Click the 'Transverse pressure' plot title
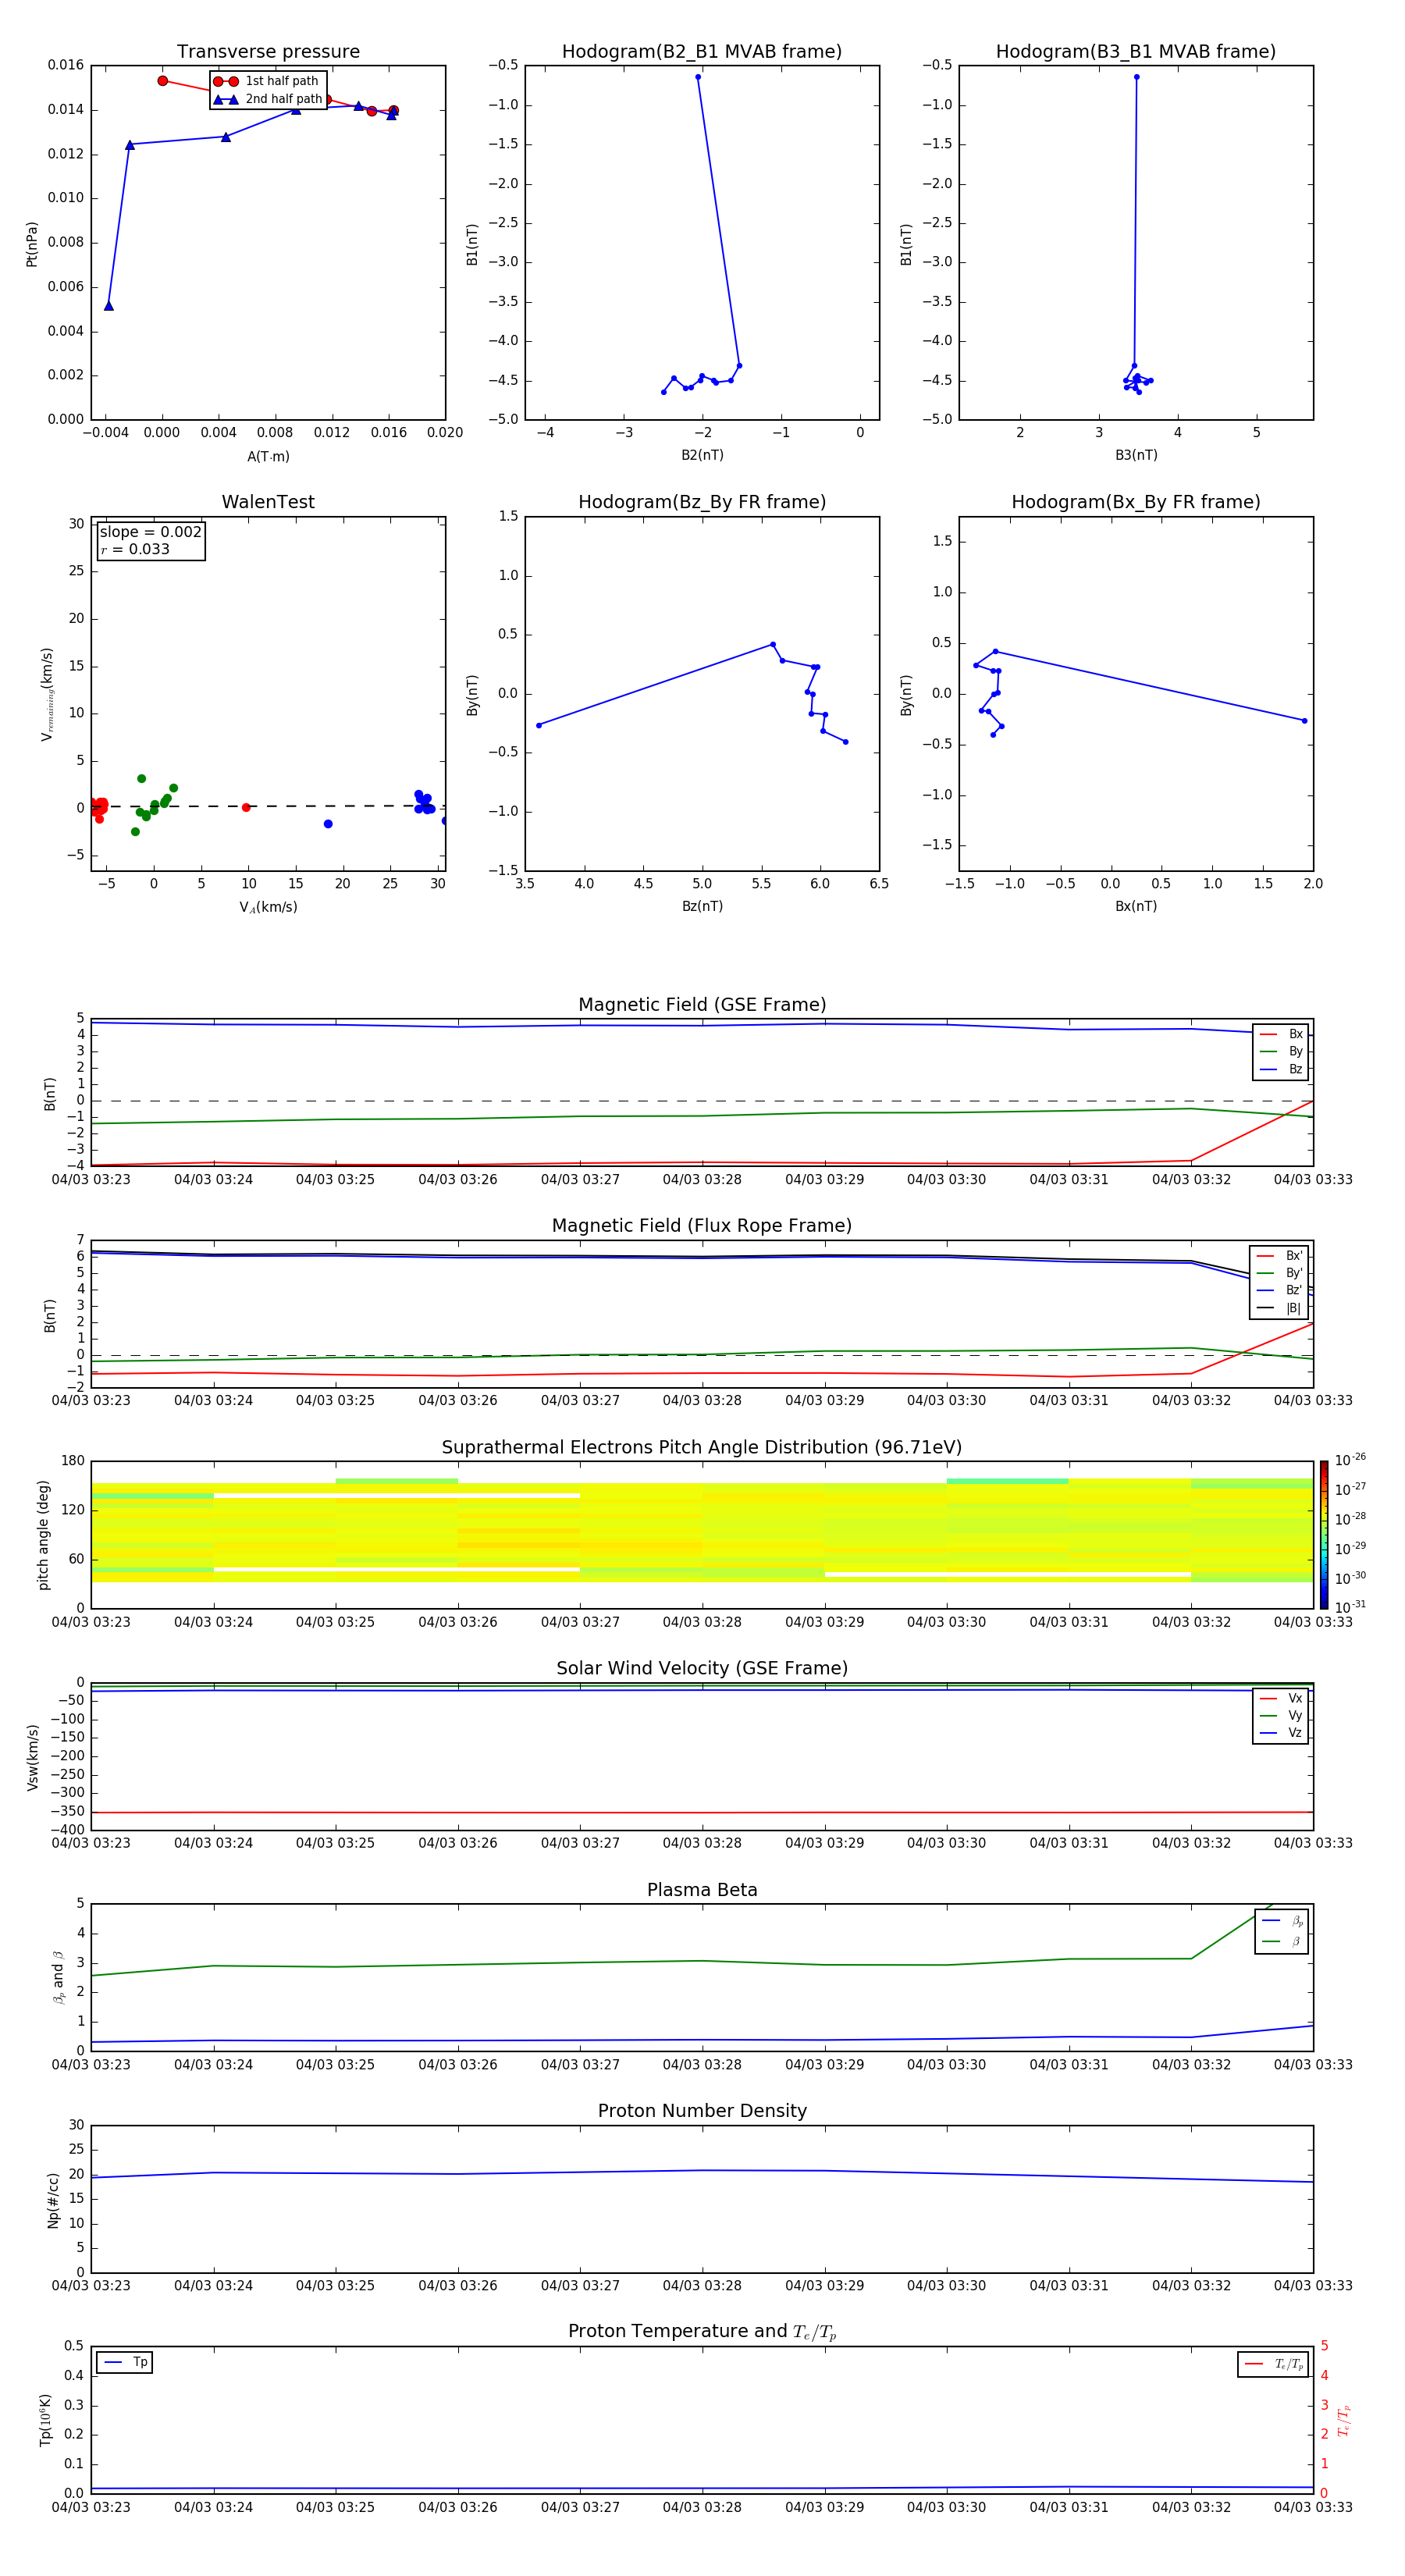 click(268, 52)
